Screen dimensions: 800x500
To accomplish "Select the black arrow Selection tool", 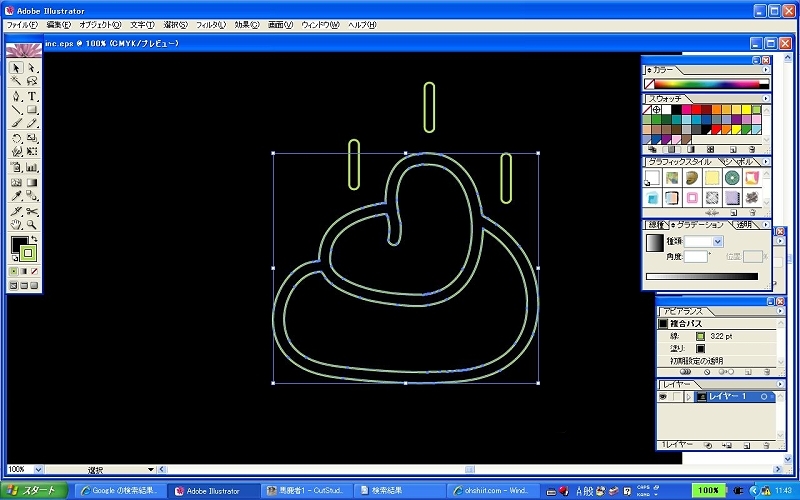I will click(16, 68).
